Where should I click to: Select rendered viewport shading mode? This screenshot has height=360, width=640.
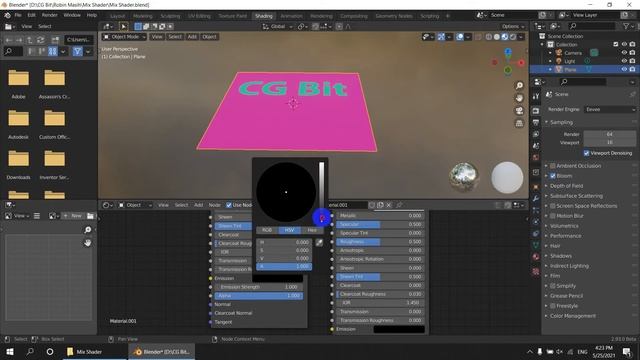click(x=513, y=37)
